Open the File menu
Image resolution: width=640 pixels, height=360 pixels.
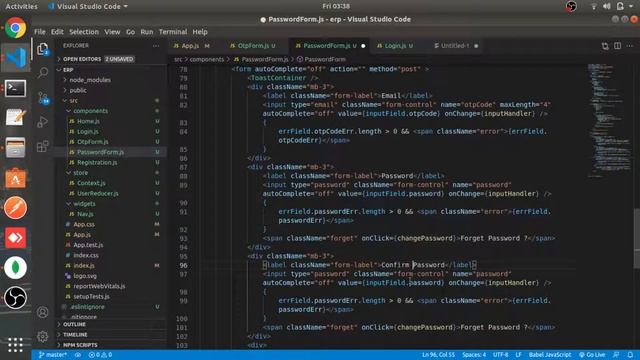click(x=40, y=32)
